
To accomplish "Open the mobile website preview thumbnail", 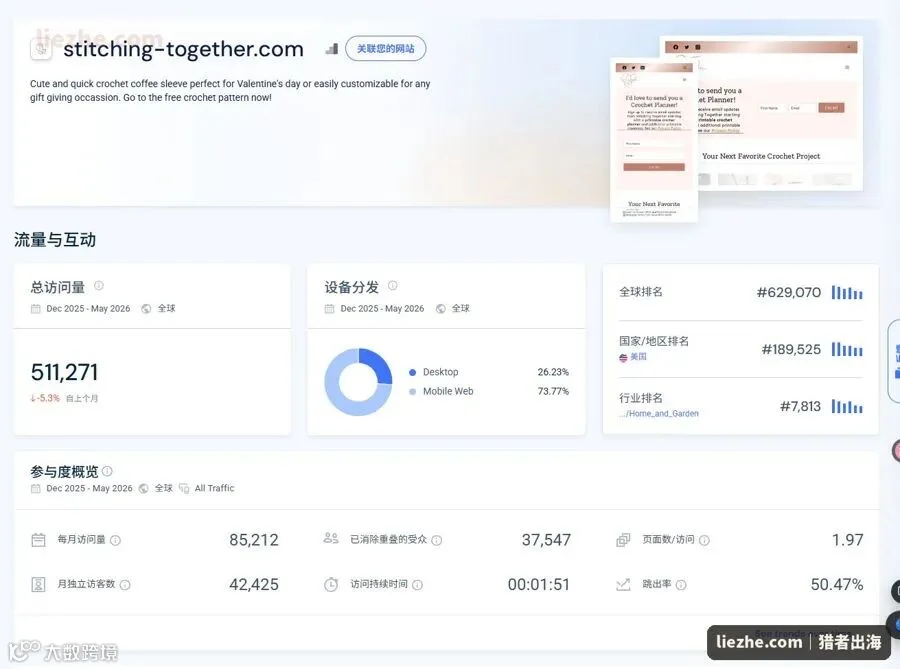I will coord(654,140).
